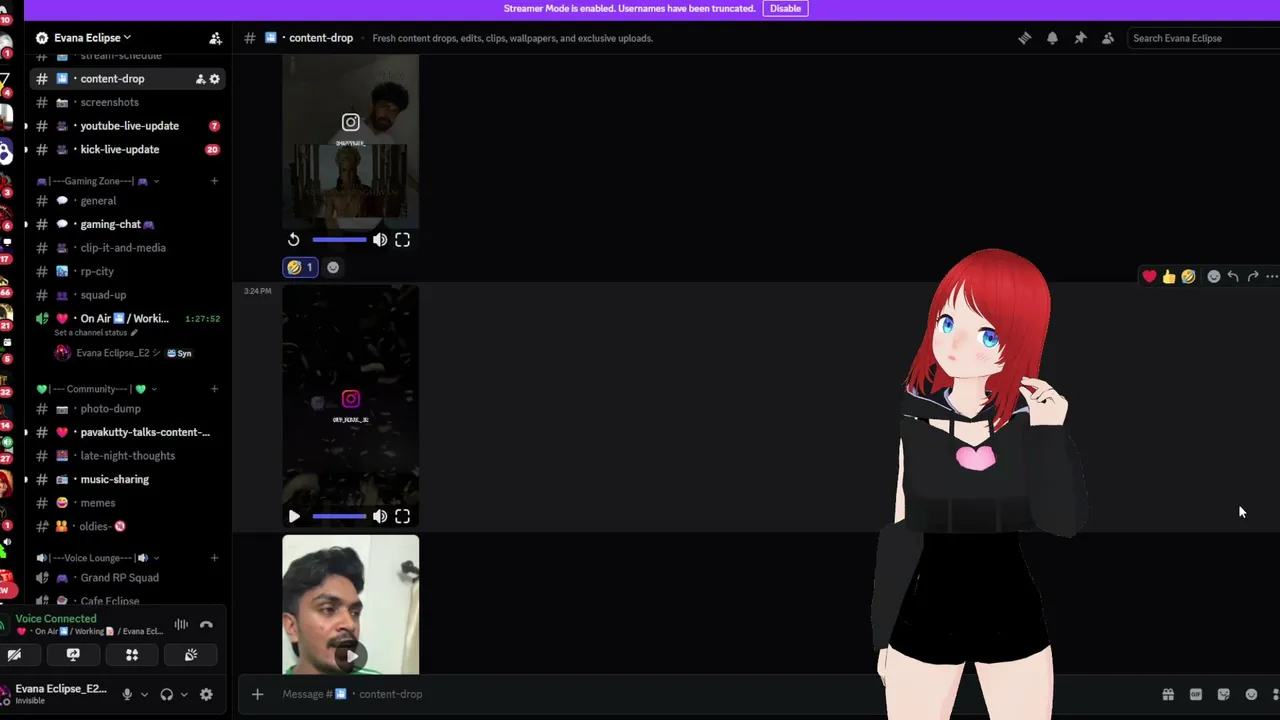This screenshot has width=1280, height=720.
Task: Fullscreen the 3:24 PM video
Action: [x=402, y=517]
